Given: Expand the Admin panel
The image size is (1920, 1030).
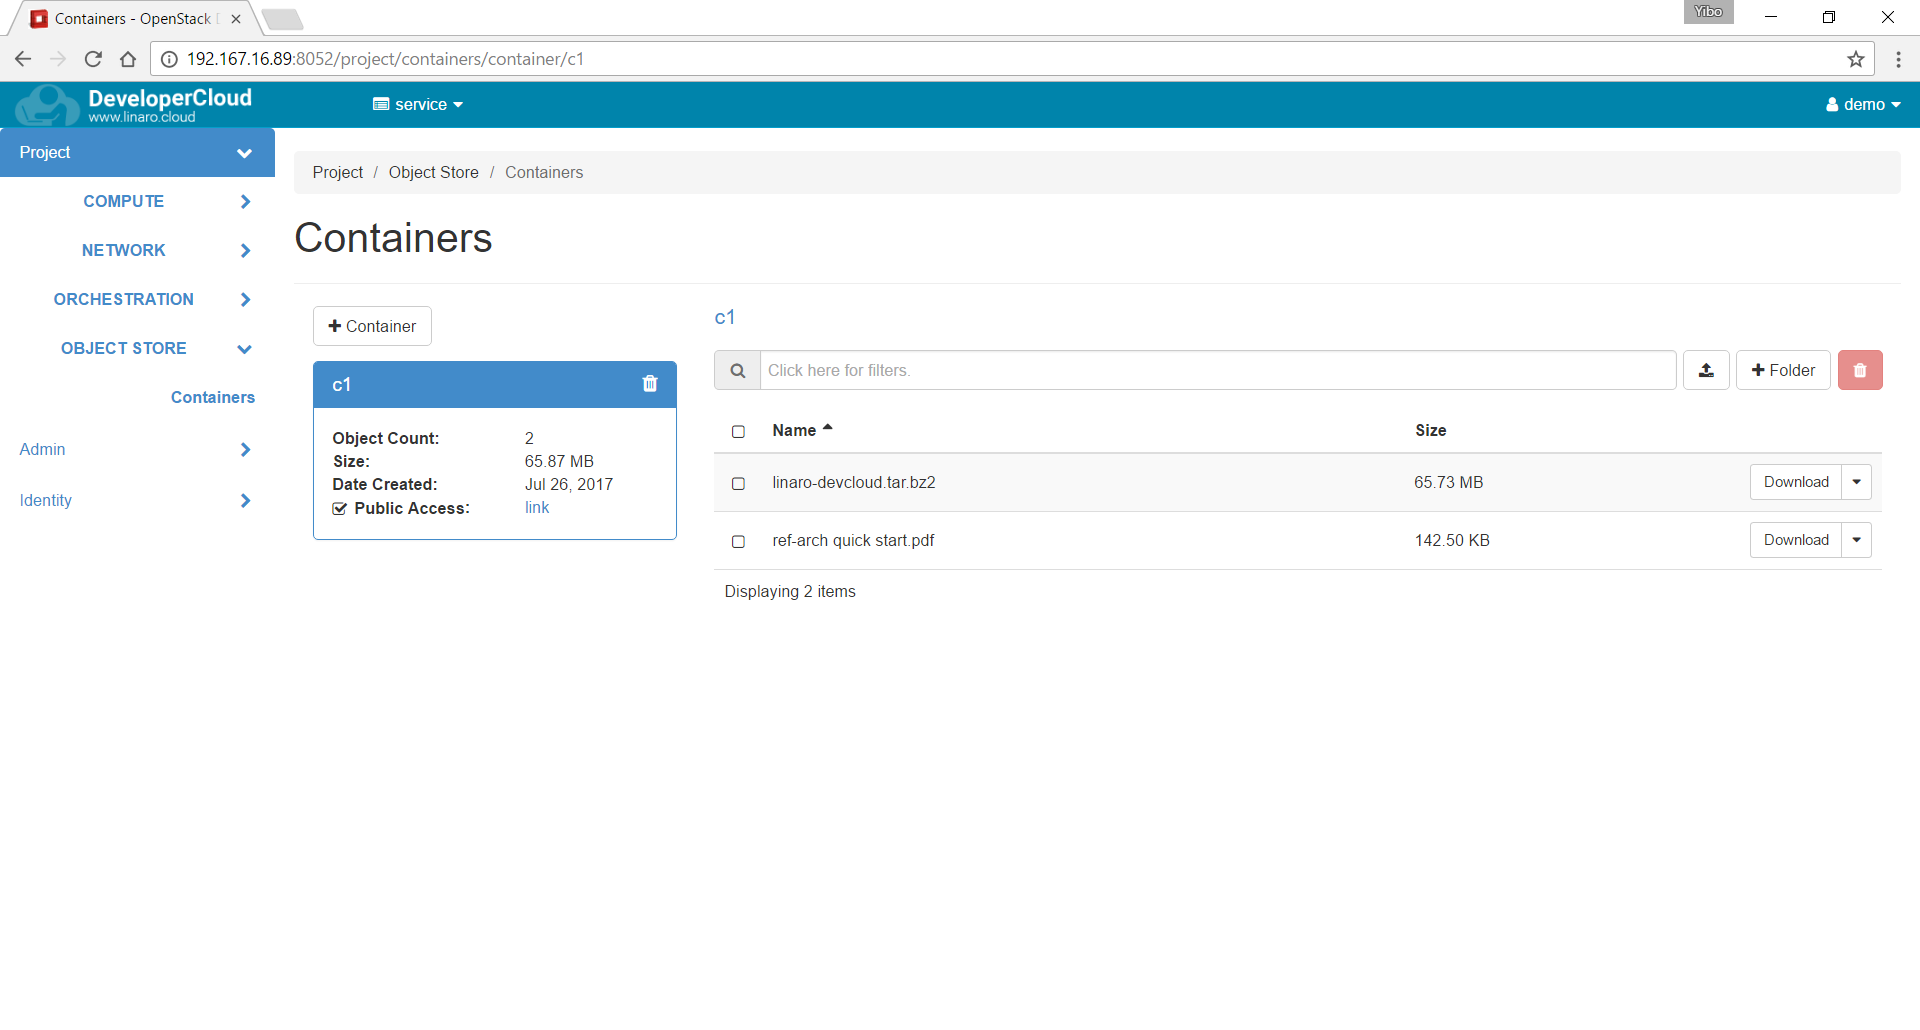Looking at the screenshot, I should tap(137, 449).
